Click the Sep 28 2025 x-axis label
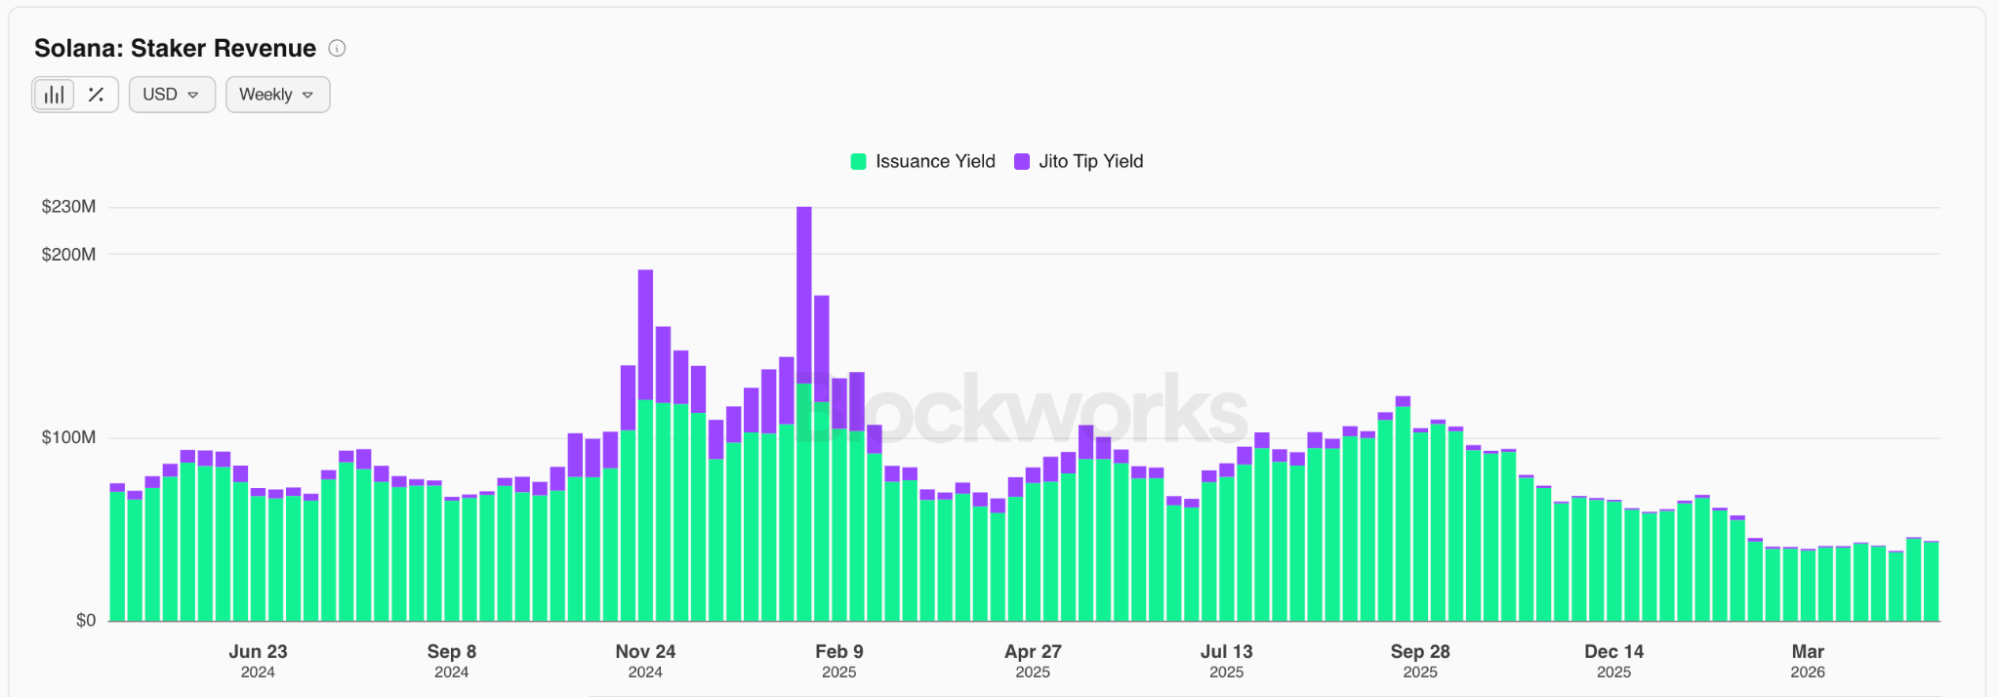The image size is (1999, 697). pos(1420,660)
